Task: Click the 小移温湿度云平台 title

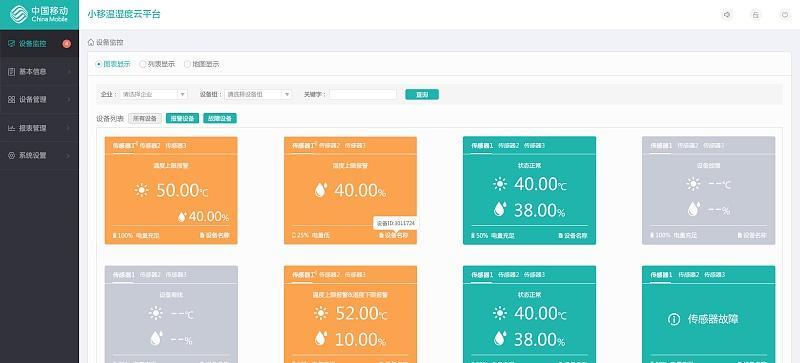Action: [x=124, y=14]
